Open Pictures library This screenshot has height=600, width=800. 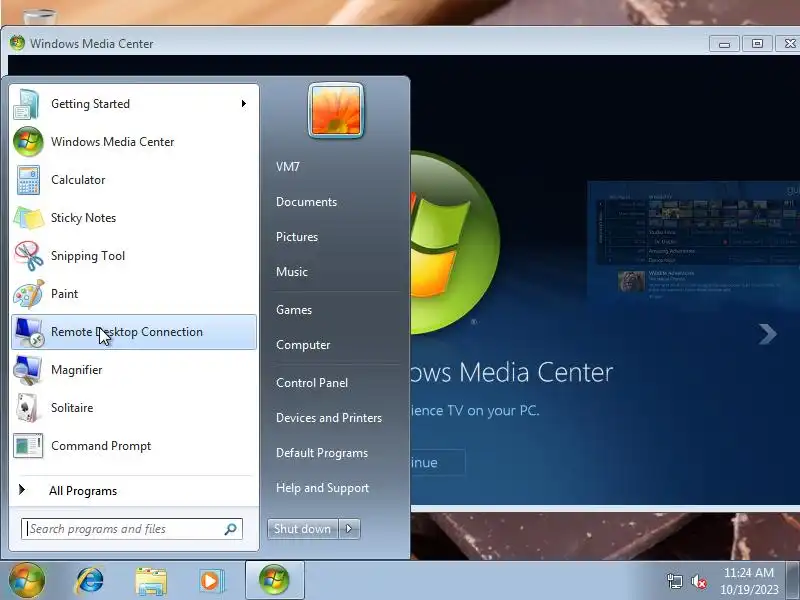point(297,237)
